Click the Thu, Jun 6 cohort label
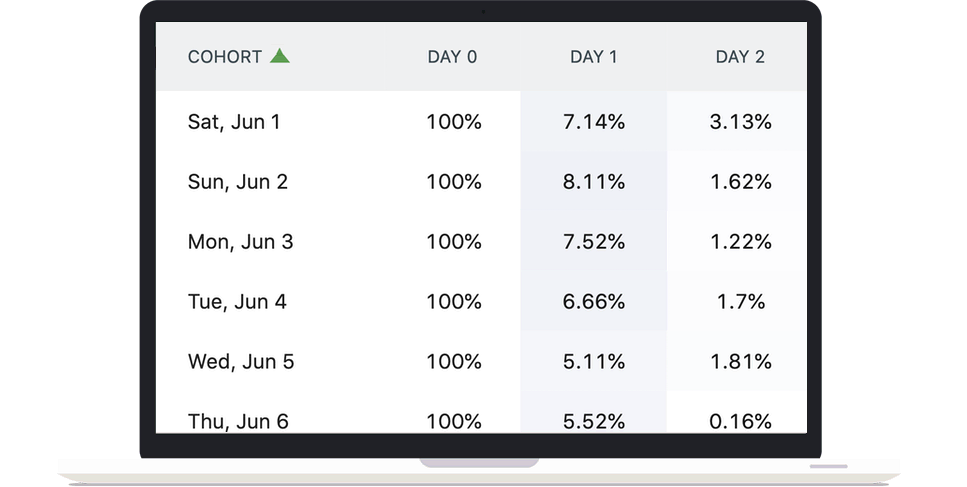Viewport: 967px width, 487px height. (x=238, y=421)
